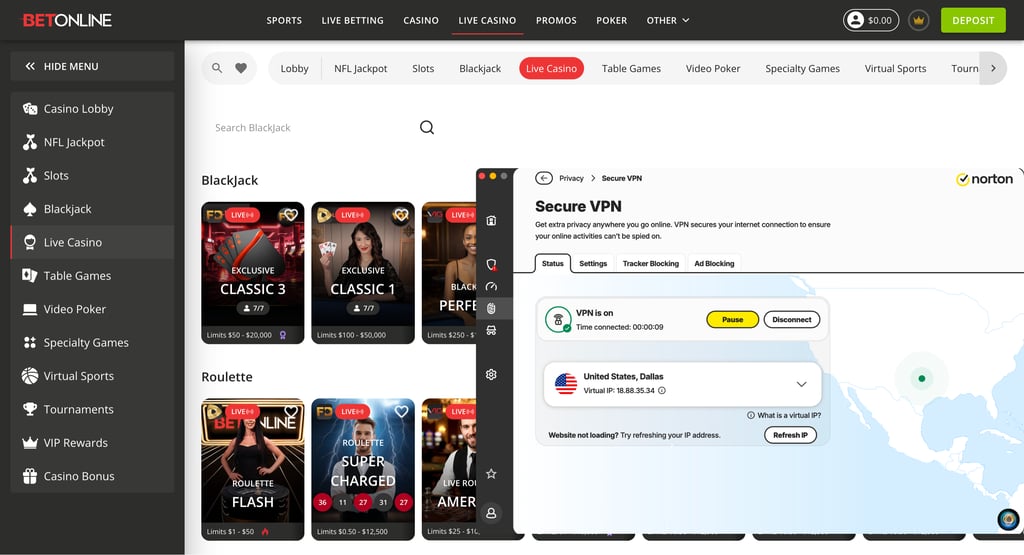Open Live Betting in top navigation
Screen dimensions: 1024x555
coord(353,20)
